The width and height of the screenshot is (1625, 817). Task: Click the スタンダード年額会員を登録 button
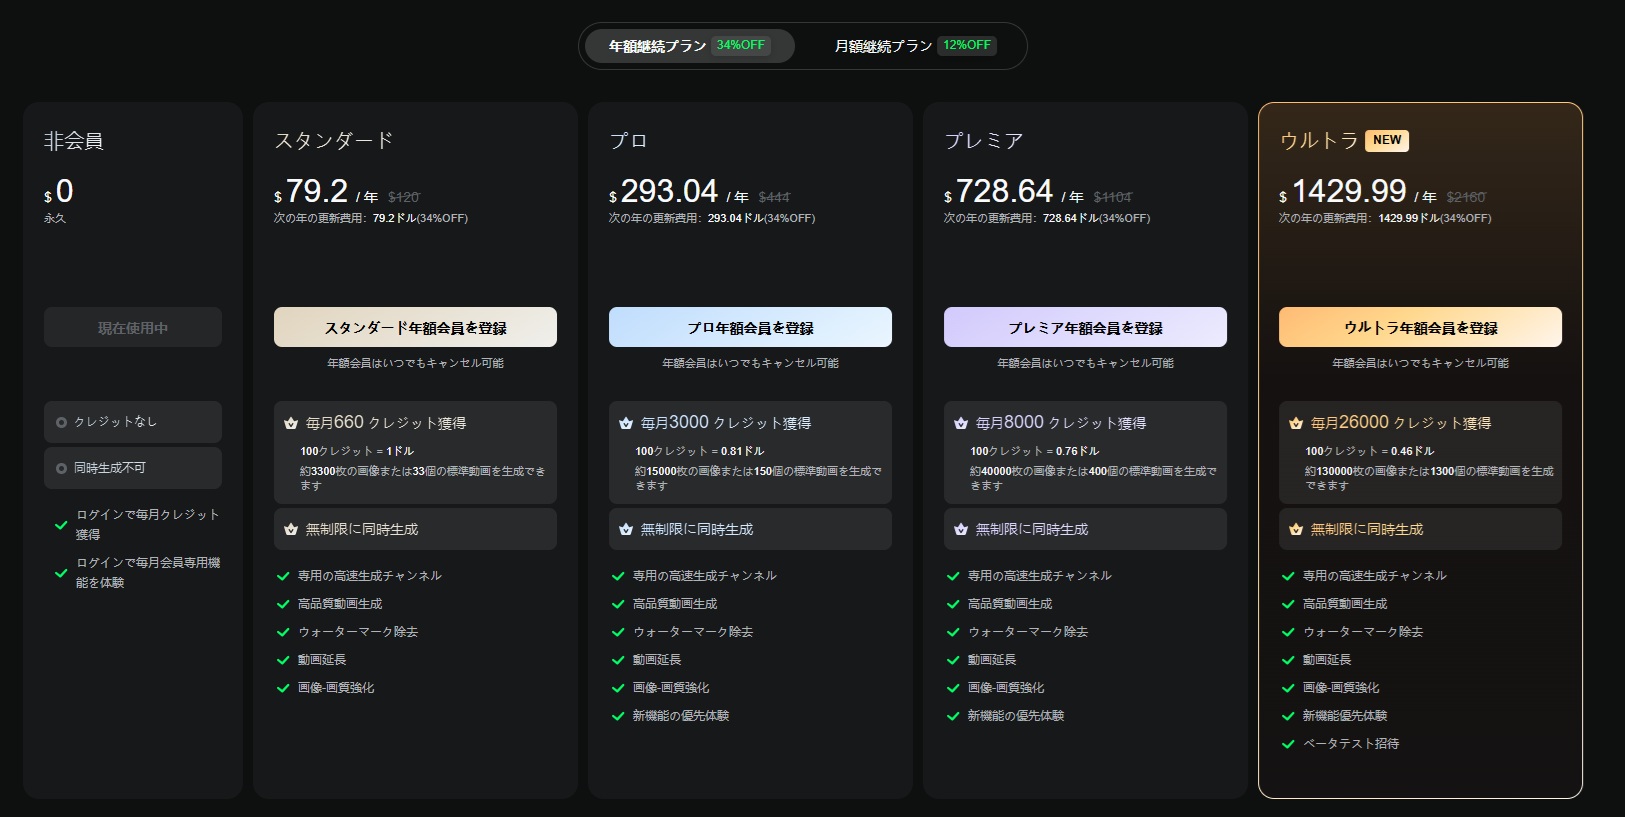[x=415, y=327]
